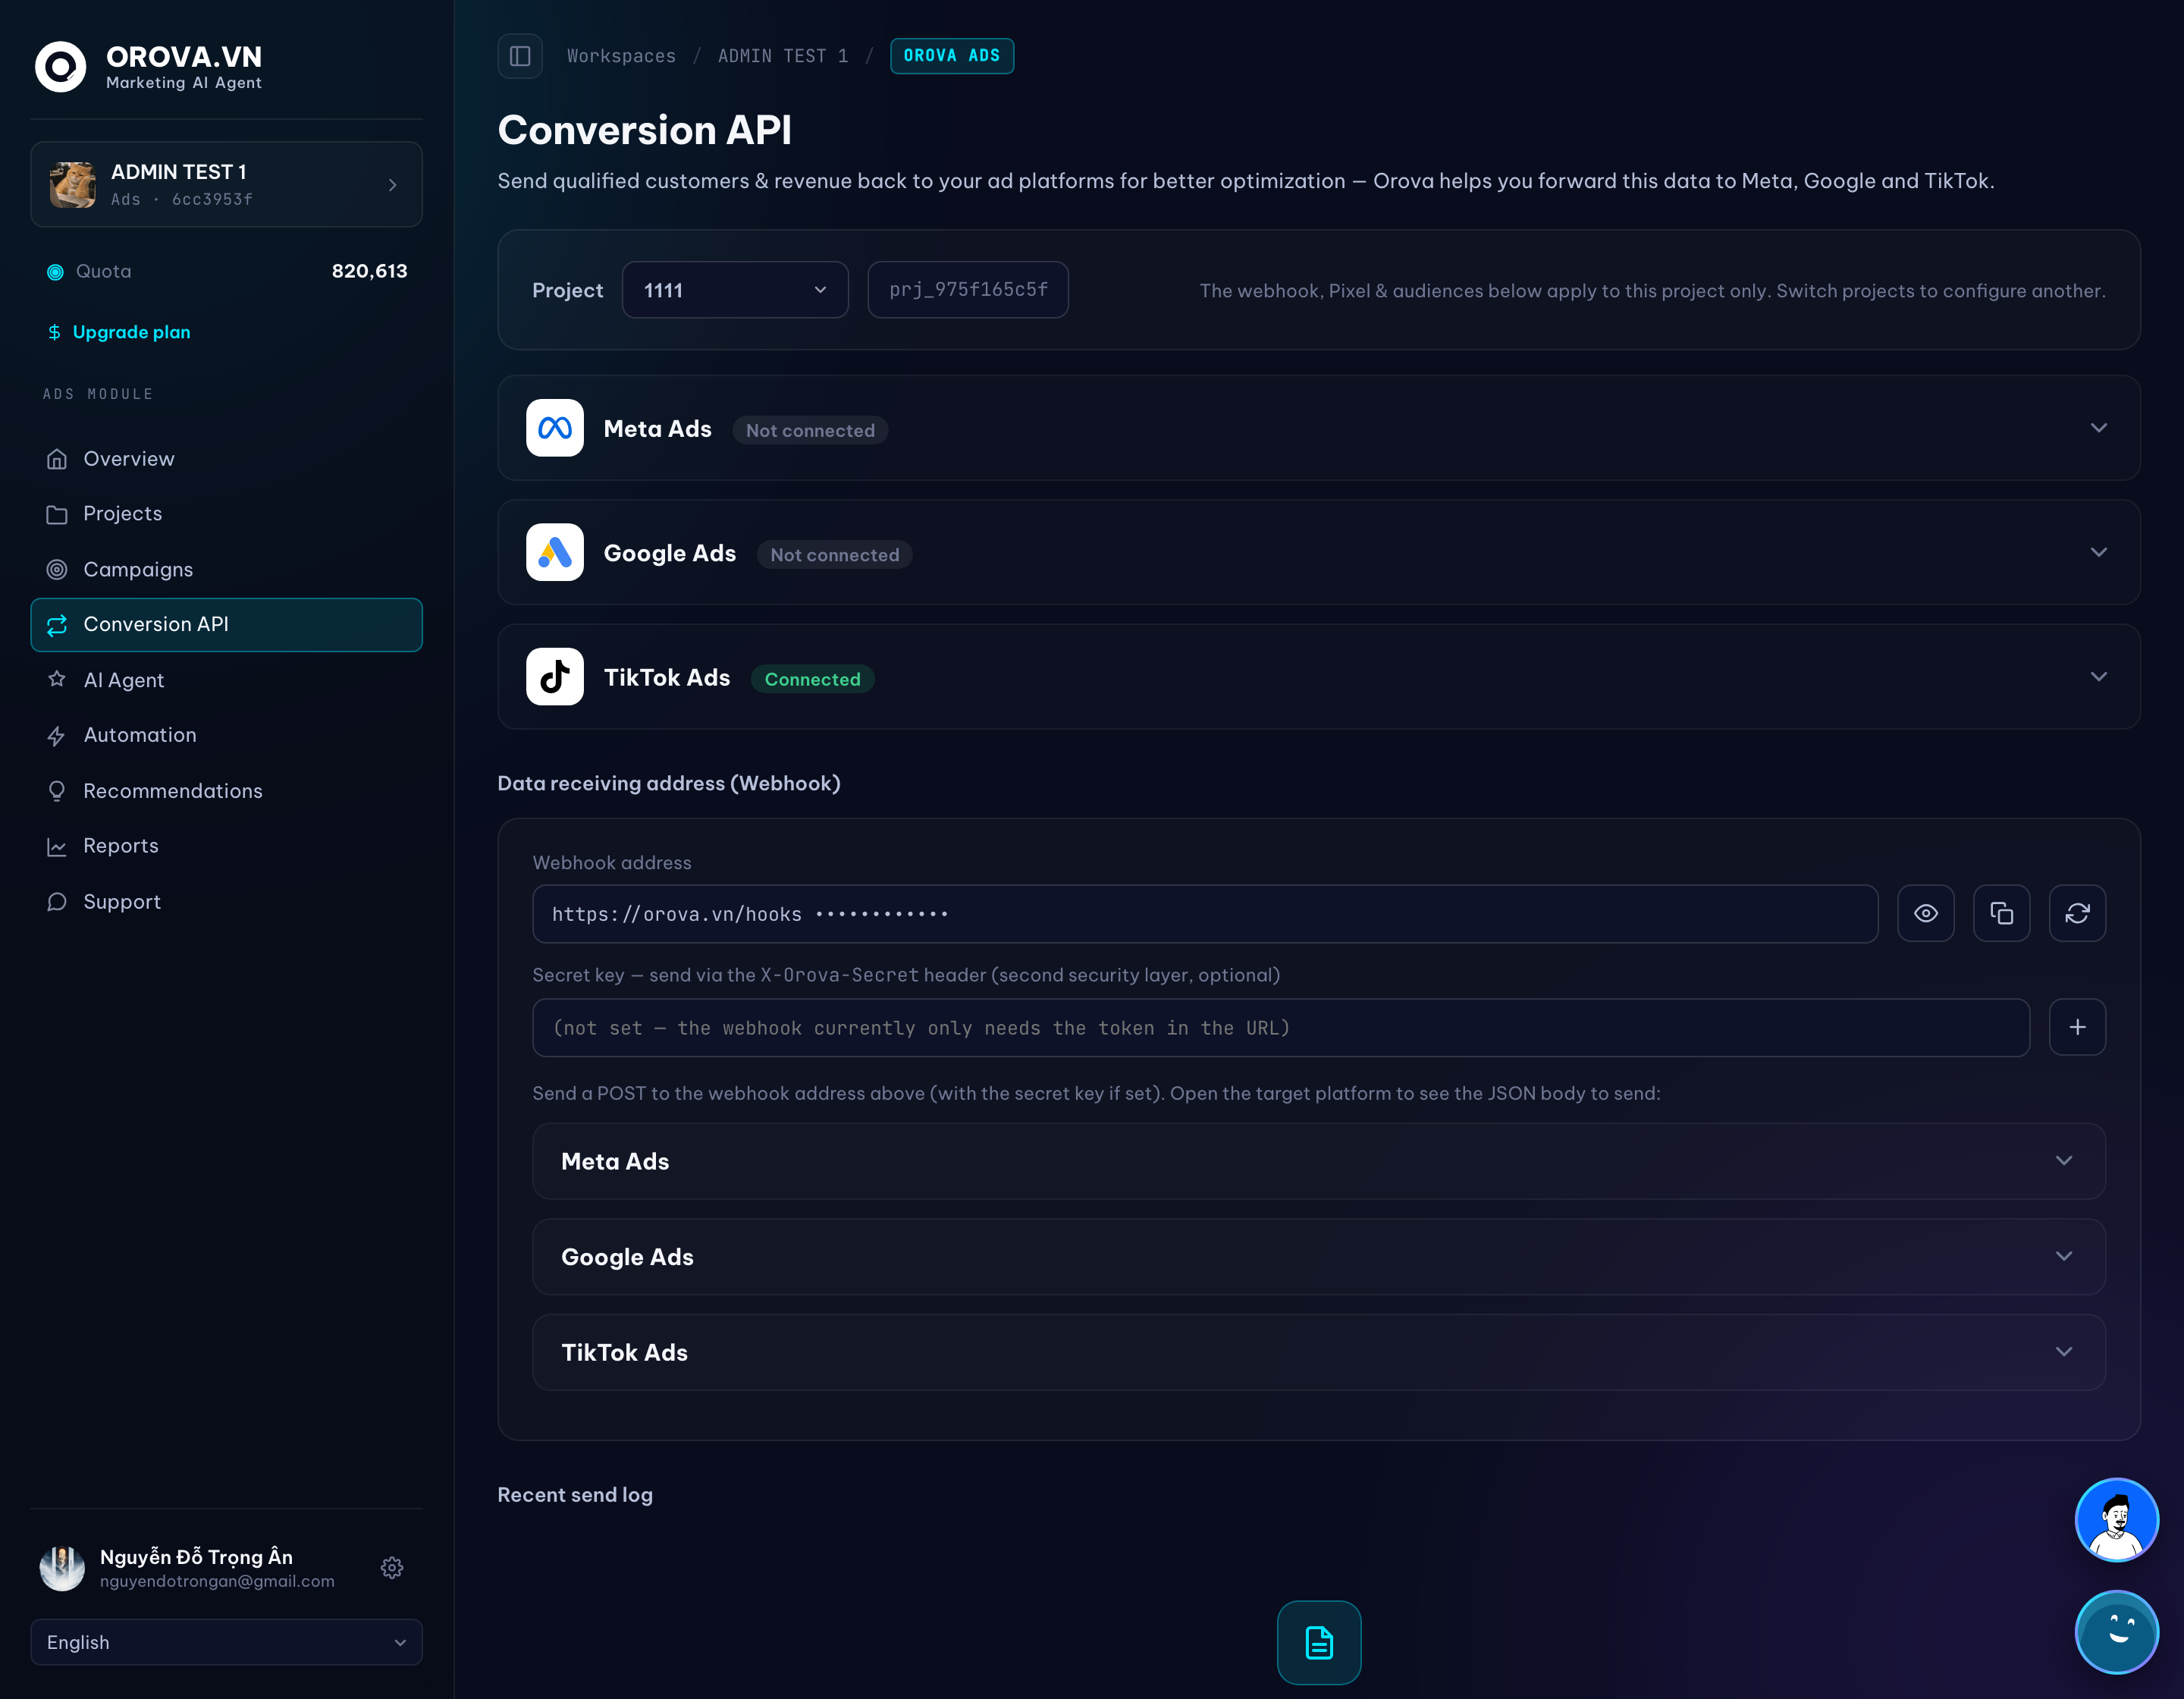
Task: Click the nguyendotrongan@gmail.com email text
Action: click(217, 1581)
